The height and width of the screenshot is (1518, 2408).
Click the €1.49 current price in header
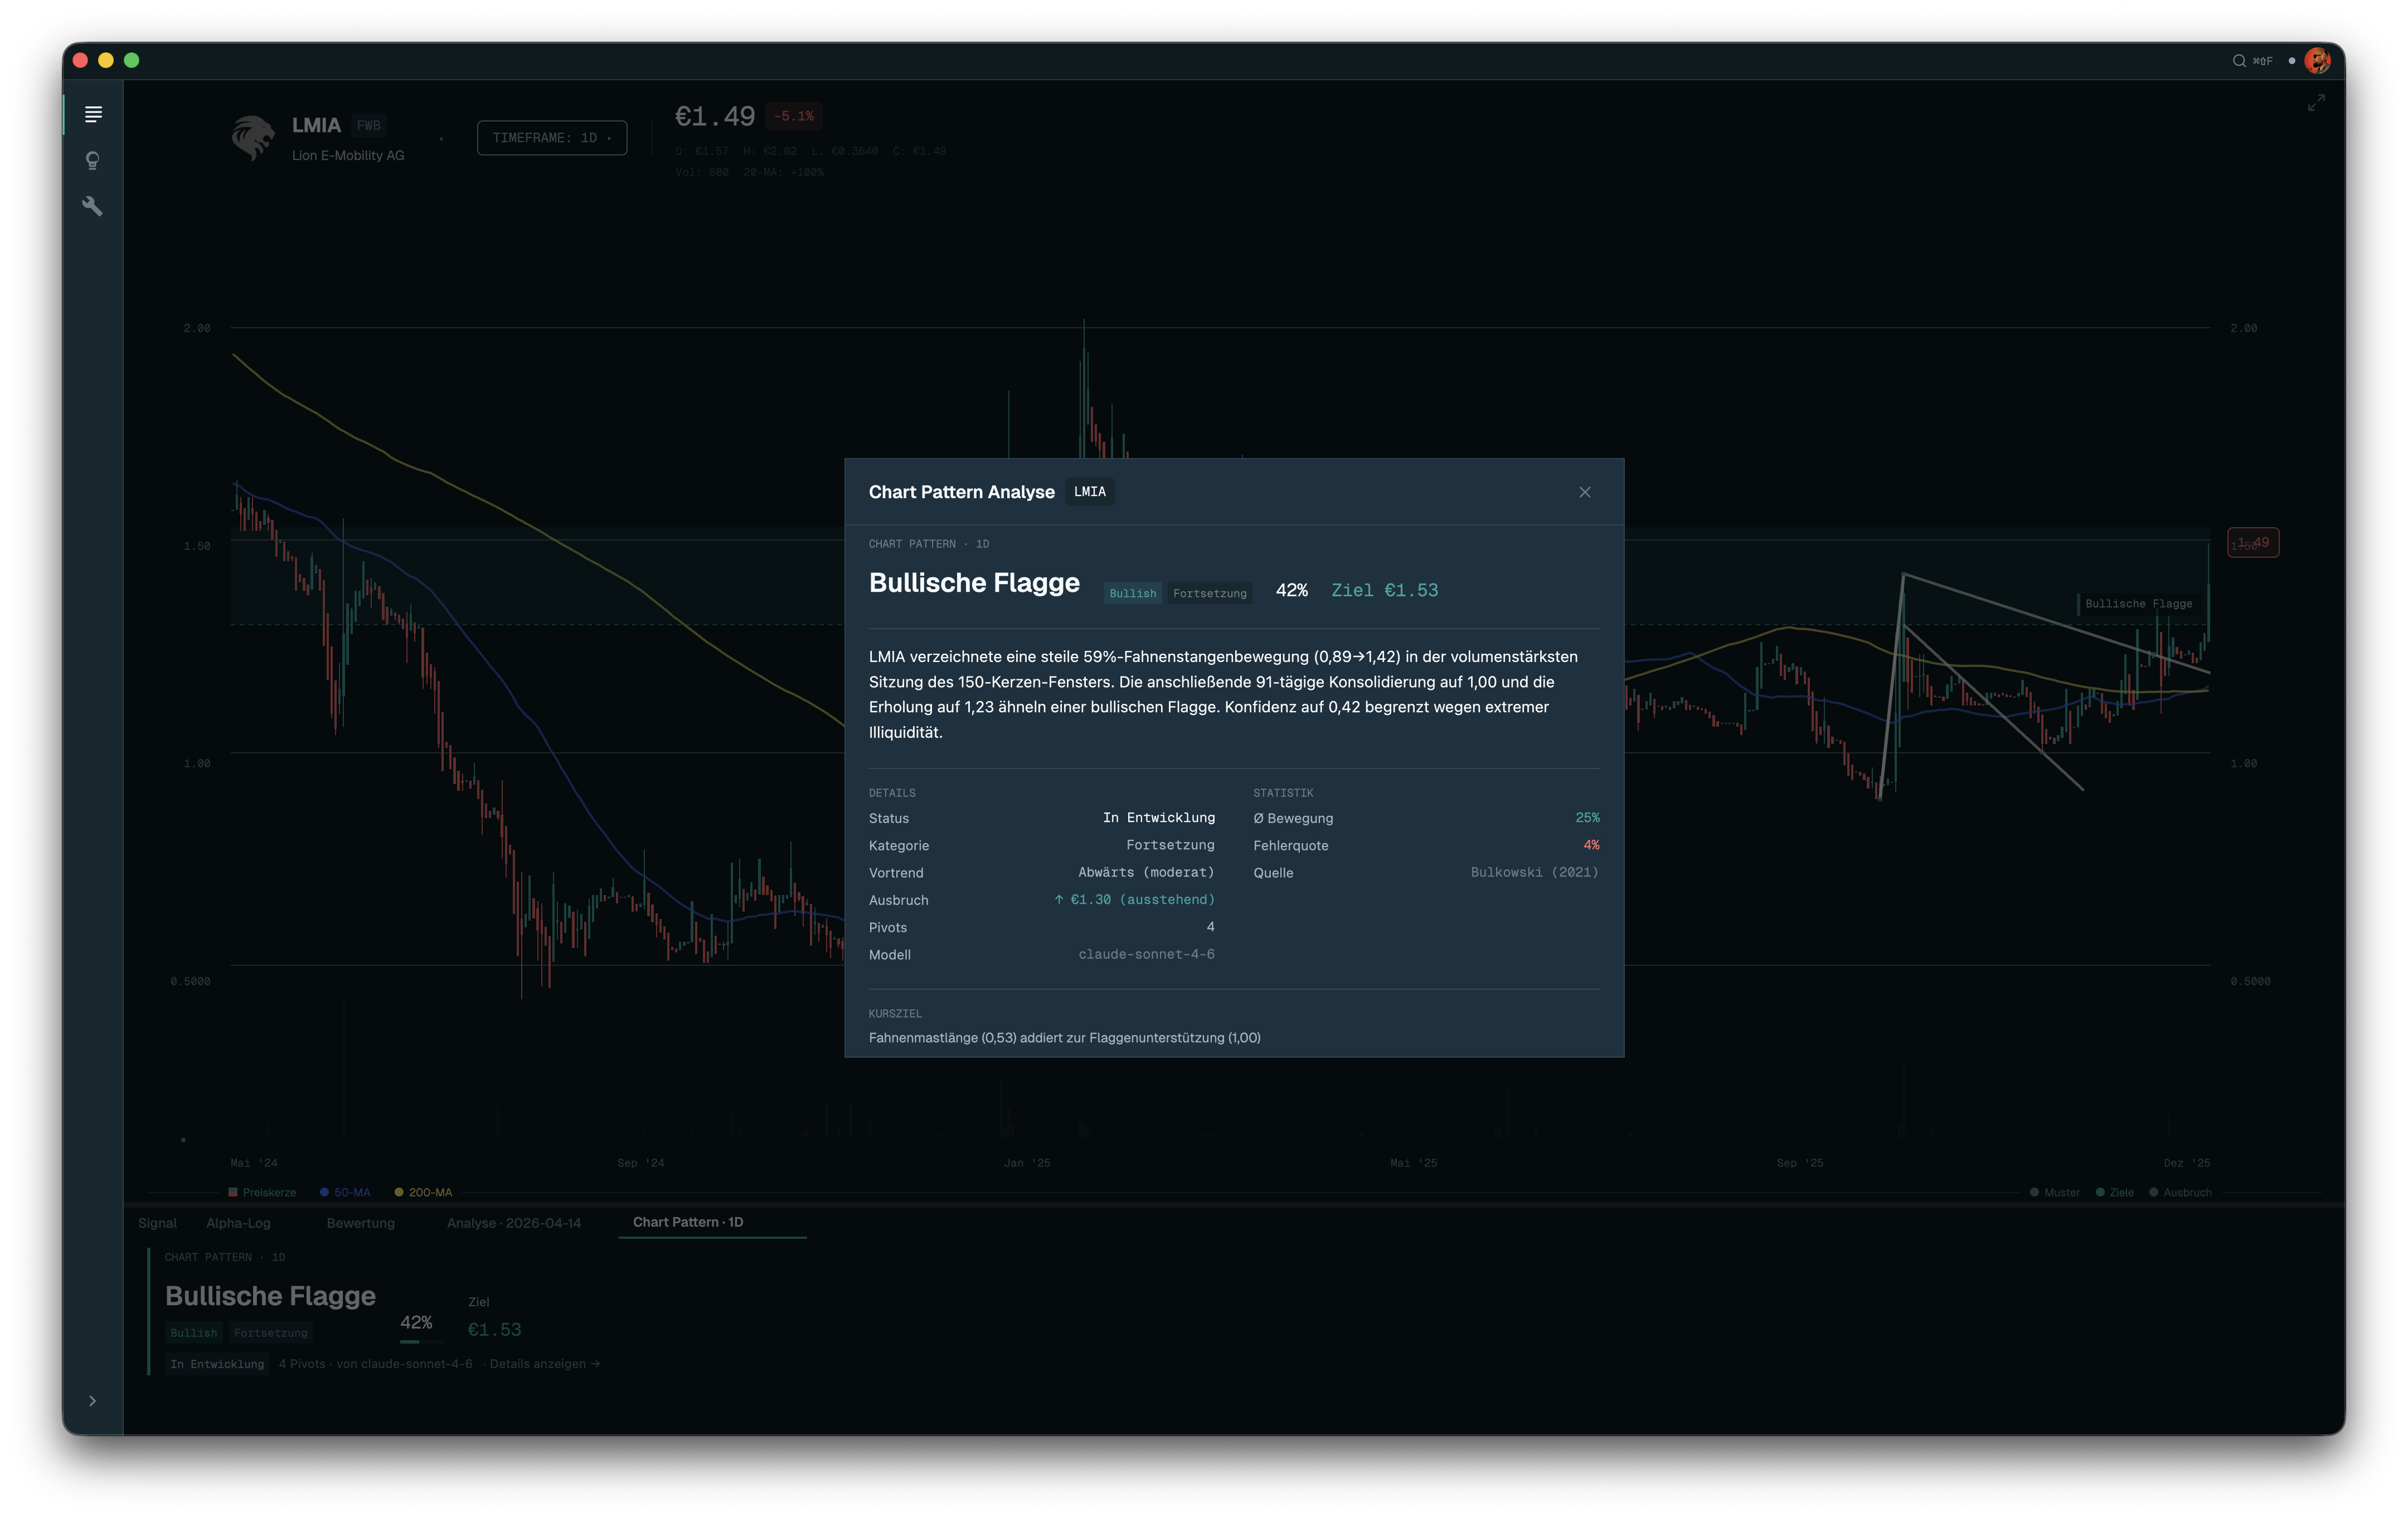(x=715, y=116)
